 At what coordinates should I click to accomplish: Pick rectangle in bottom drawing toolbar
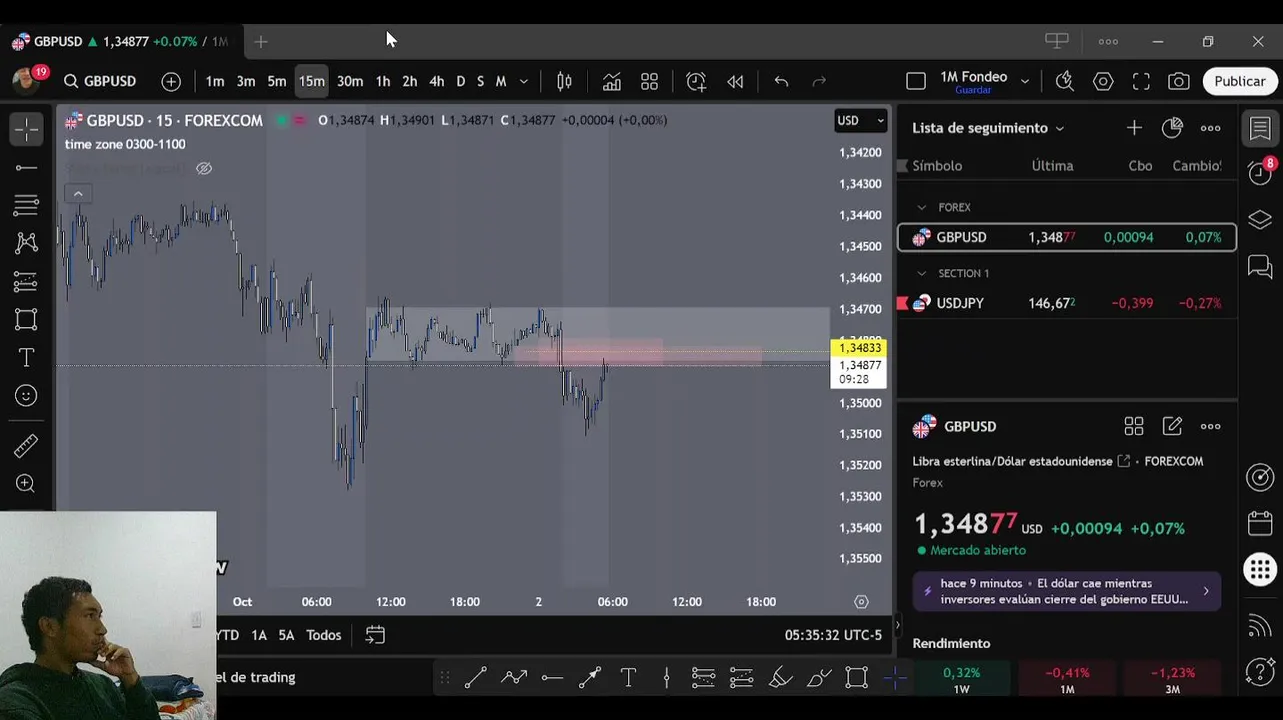click(x=857, y=677)
